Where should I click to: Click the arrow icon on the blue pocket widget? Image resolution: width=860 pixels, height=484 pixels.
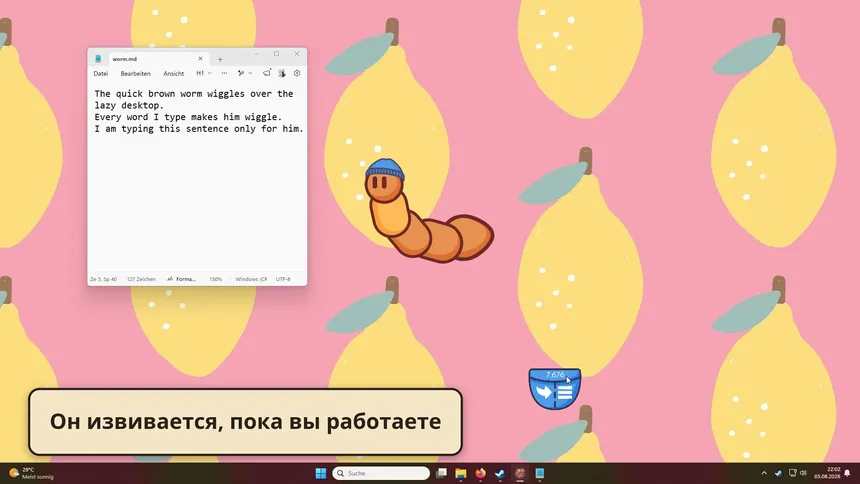click(x=544, y=392)
